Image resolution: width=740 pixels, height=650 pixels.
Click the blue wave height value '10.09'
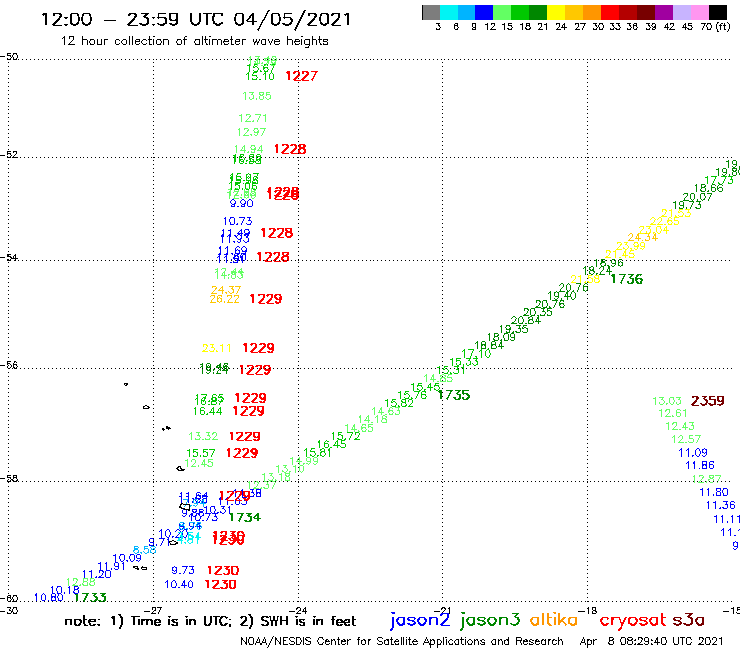(127, 558)
